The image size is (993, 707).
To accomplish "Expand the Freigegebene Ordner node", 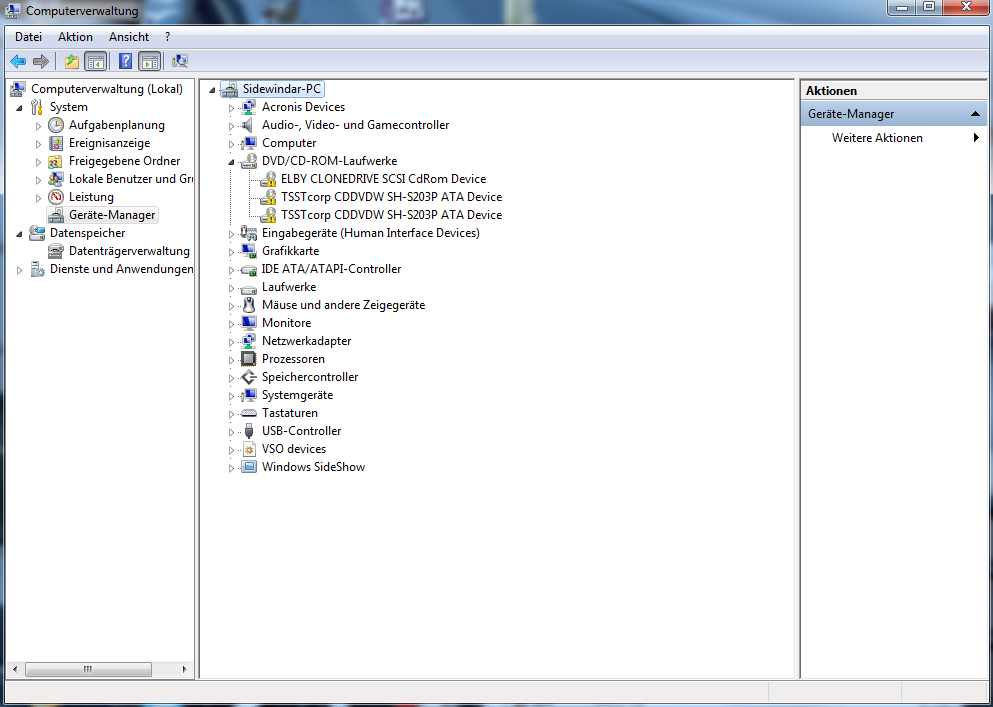I will (x=39, y=162).
